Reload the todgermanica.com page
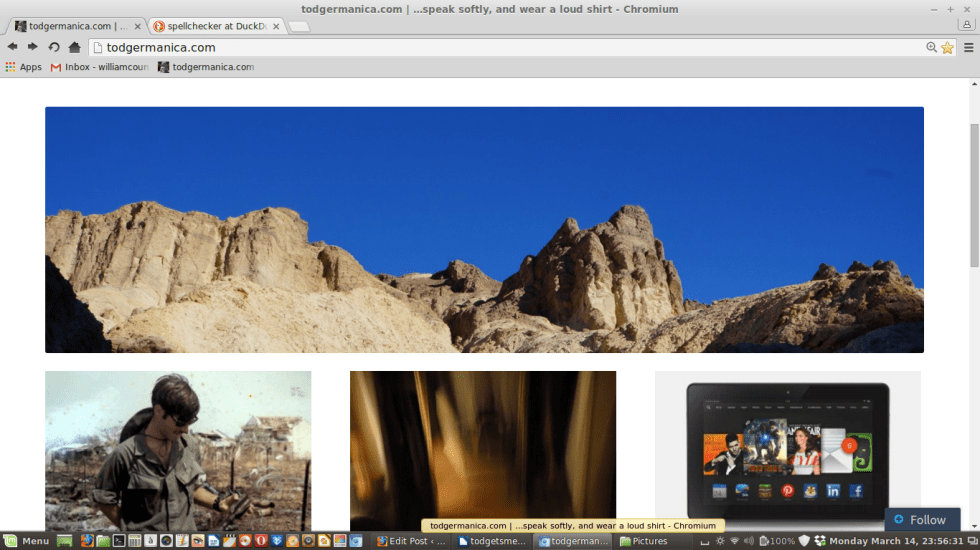 pos(54,47)
